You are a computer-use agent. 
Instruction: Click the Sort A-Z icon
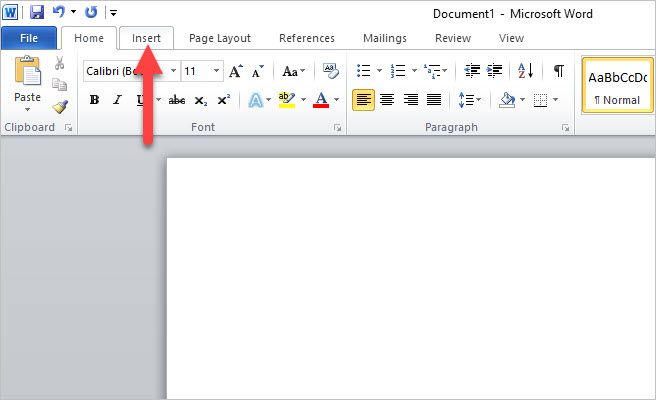tap(525, 71)
